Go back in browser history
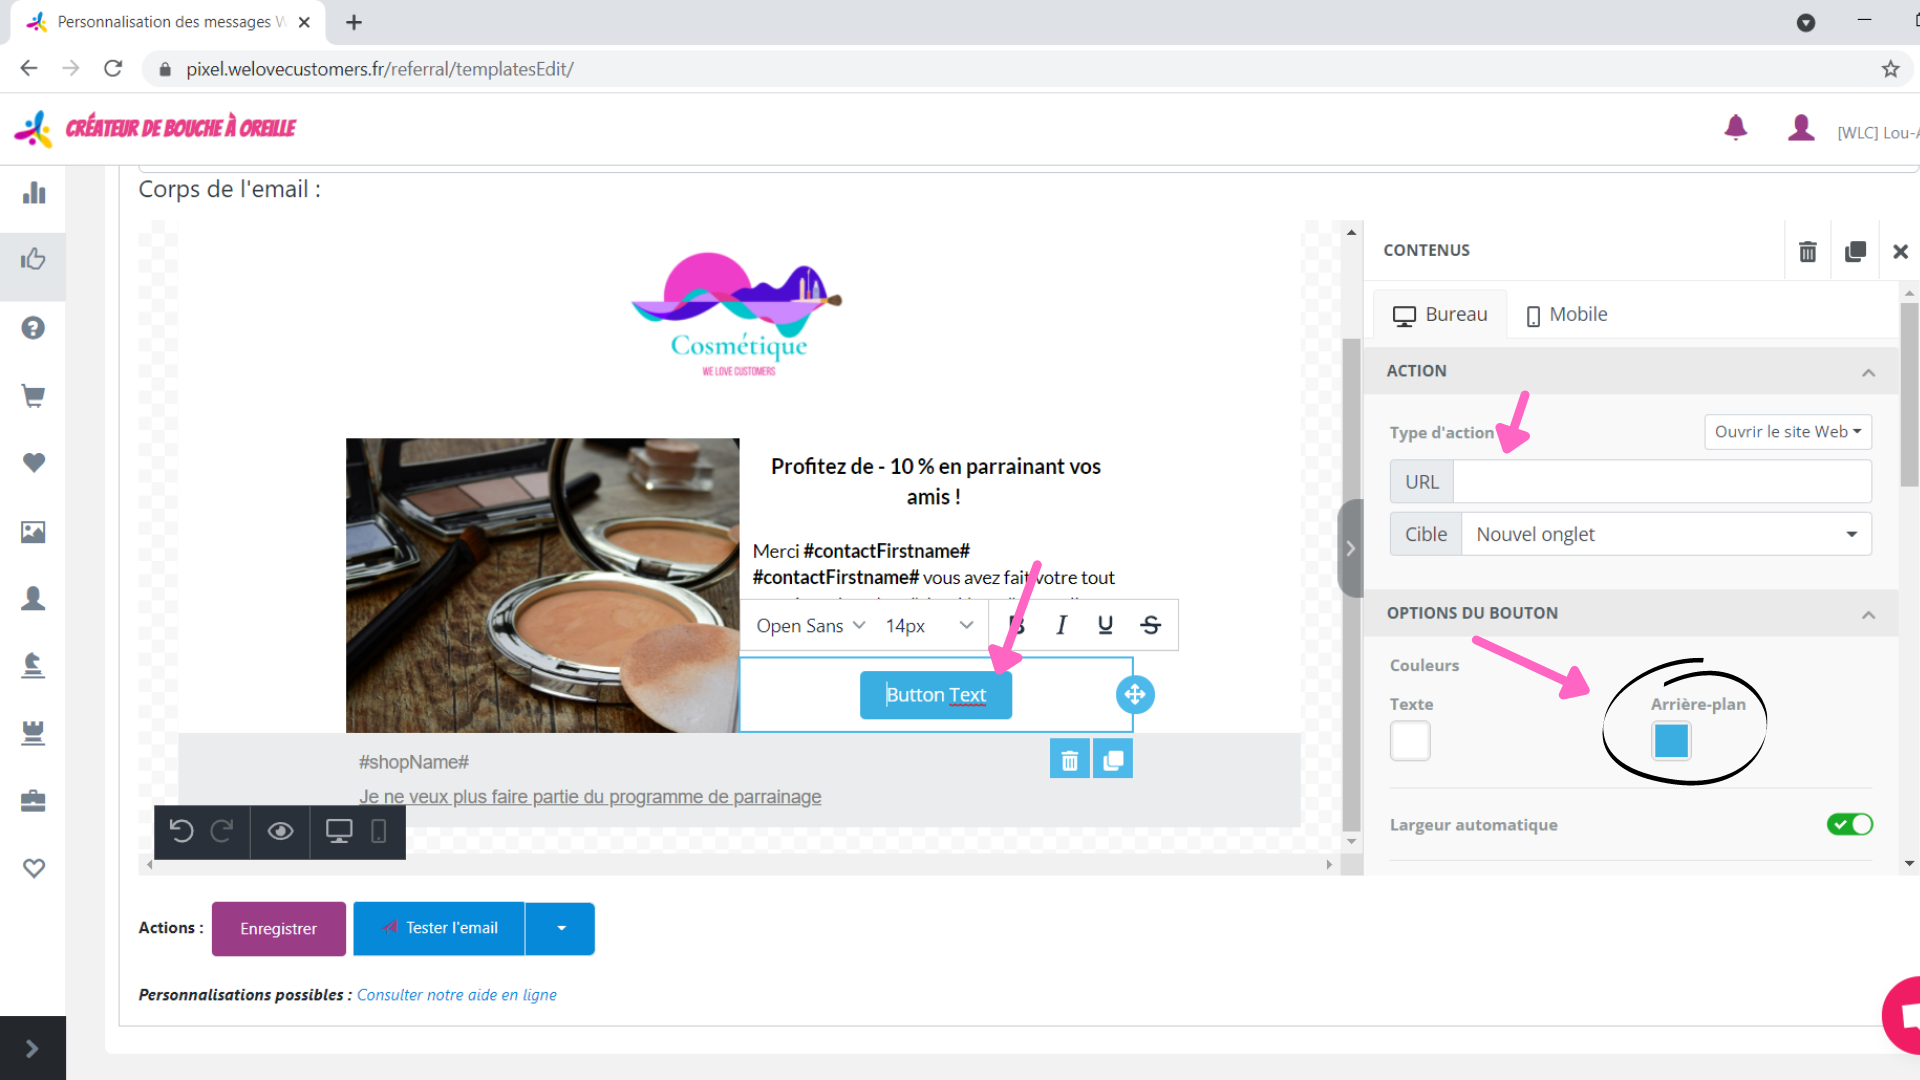The height and width of the screenshot is (1080, 1920). tap(29, 68)
